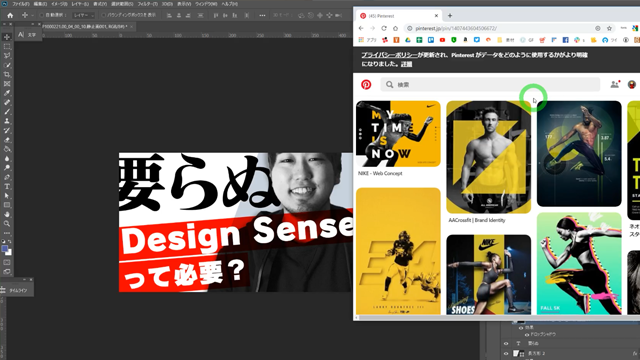Select the Clone Stamp tool
The height and width of the screenshot is (360, 640).
pyautogui.click(x=7, y=121)
